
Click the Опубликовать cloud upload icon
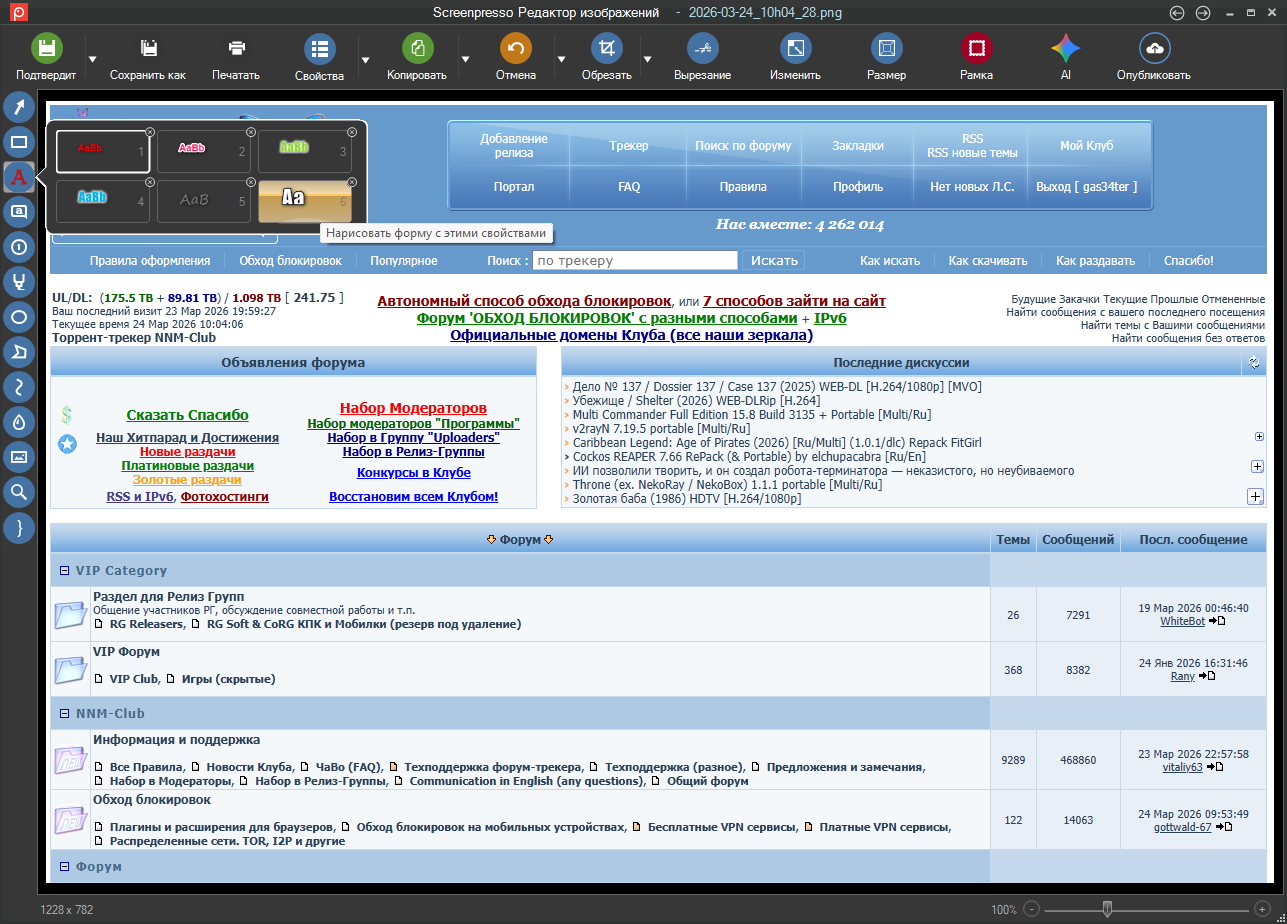pos(1154,48)
